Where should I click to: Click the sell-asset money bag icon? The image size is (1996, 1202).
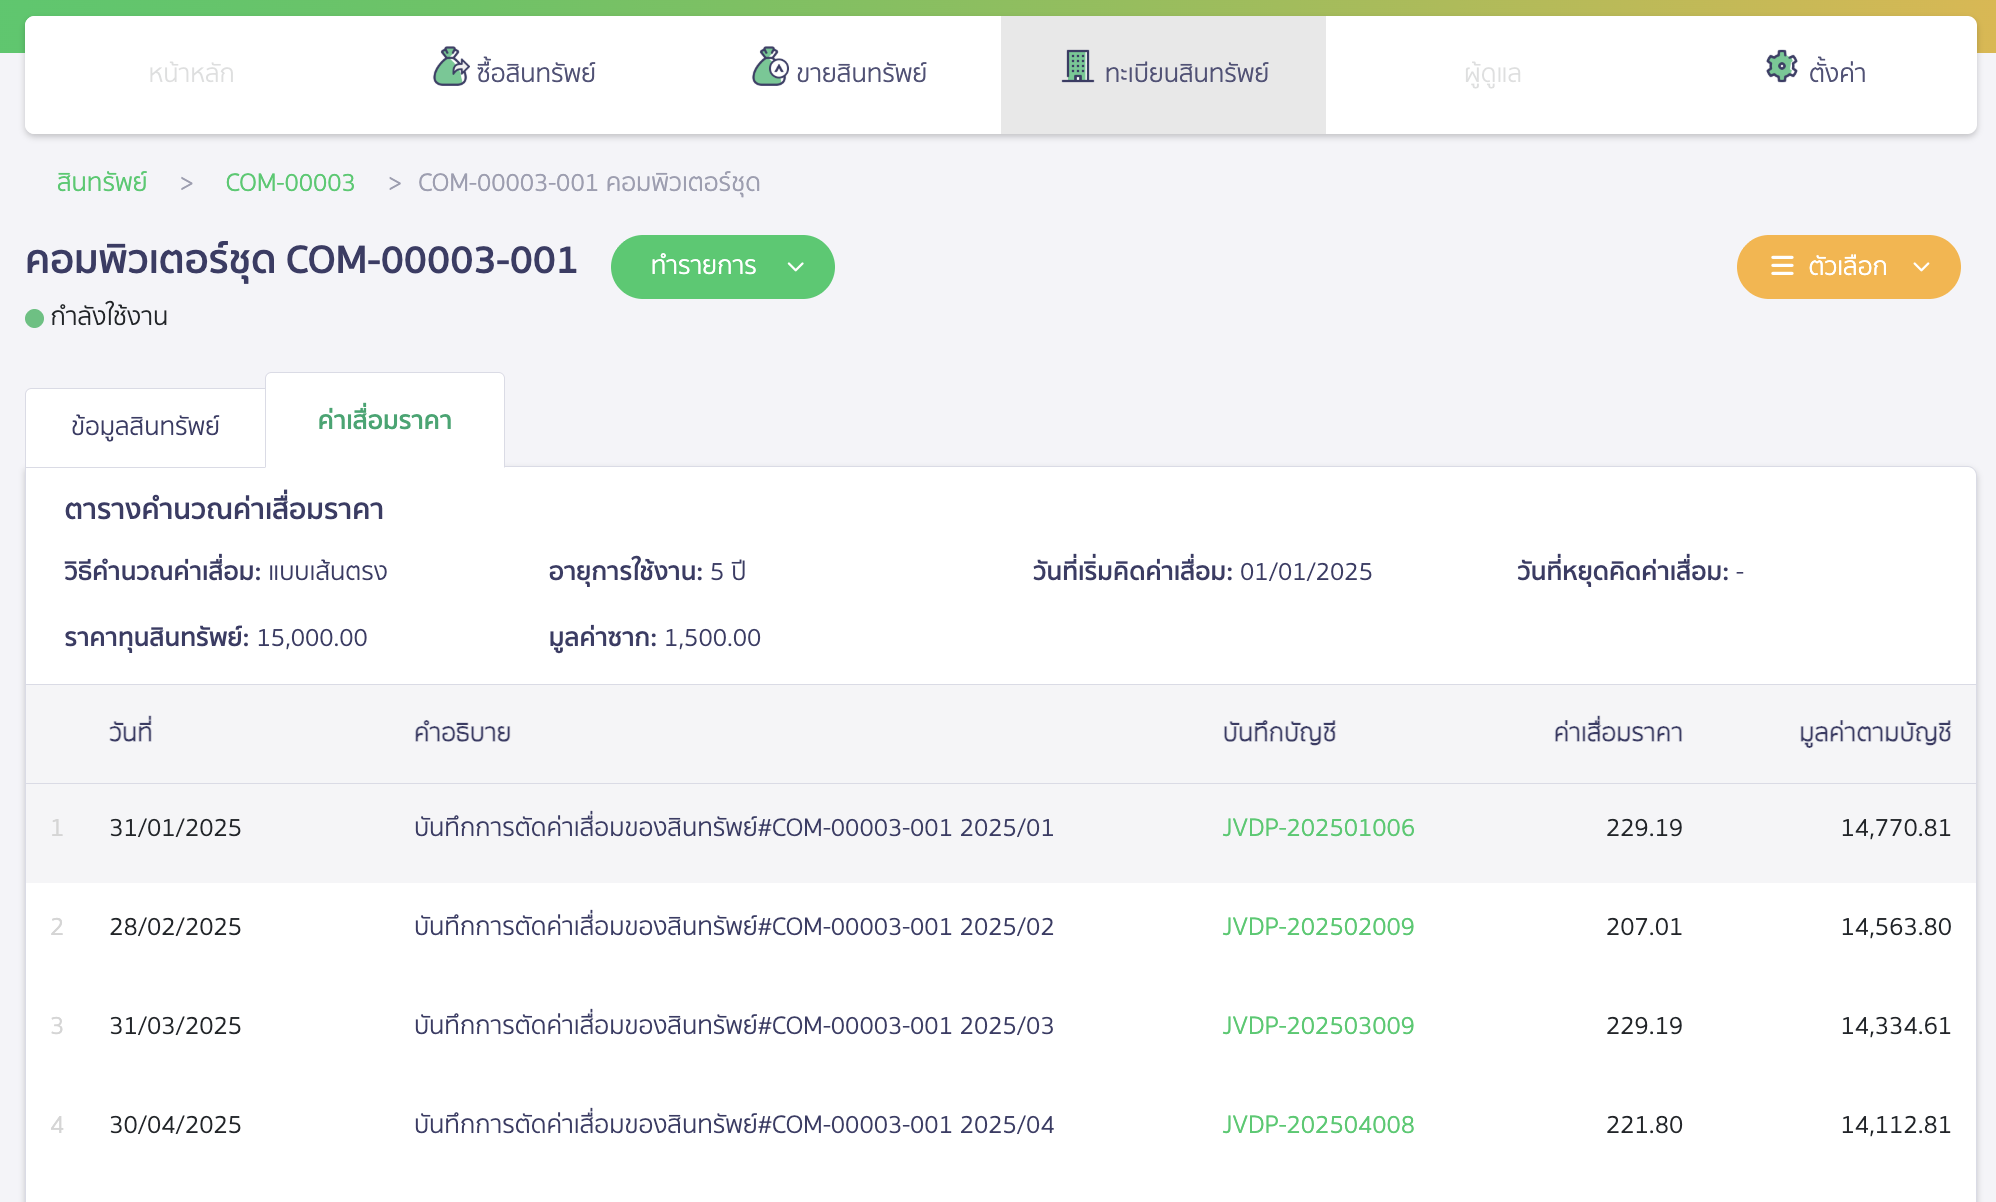click(x=770, y=68)
